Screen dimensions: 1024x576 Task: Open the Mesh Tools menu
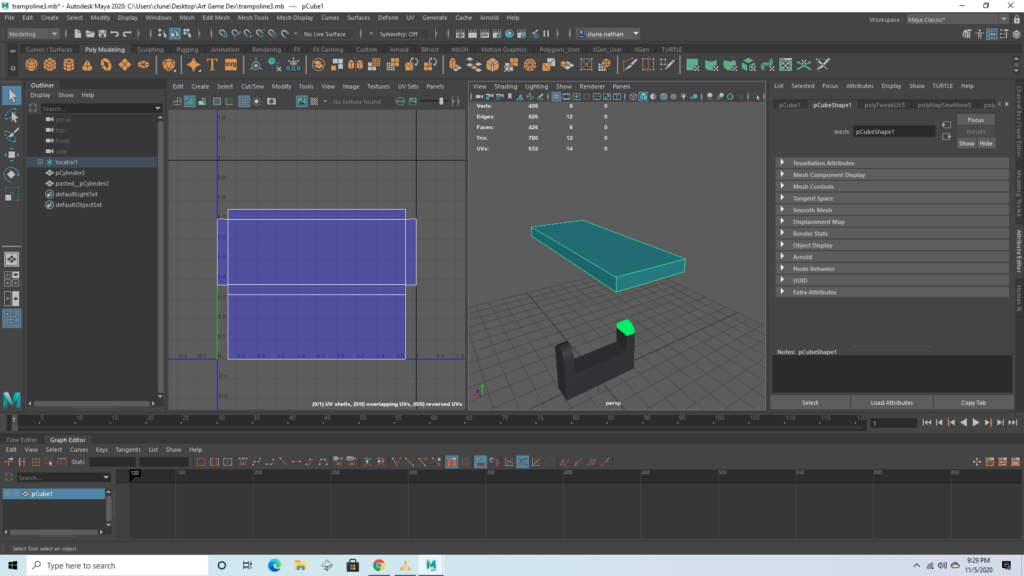[x=253, y=17]
